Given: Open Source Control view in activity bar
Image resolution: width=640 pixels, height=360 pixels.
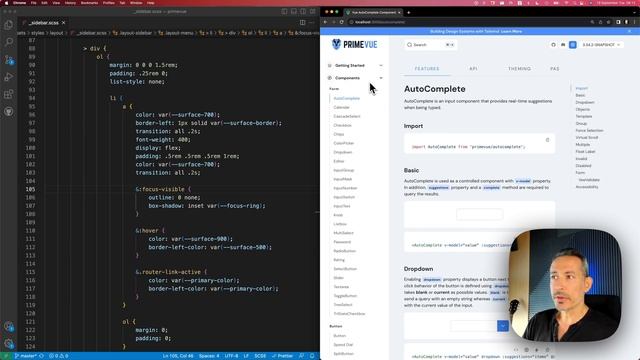Looking at the screenshot, I should 9,60.
